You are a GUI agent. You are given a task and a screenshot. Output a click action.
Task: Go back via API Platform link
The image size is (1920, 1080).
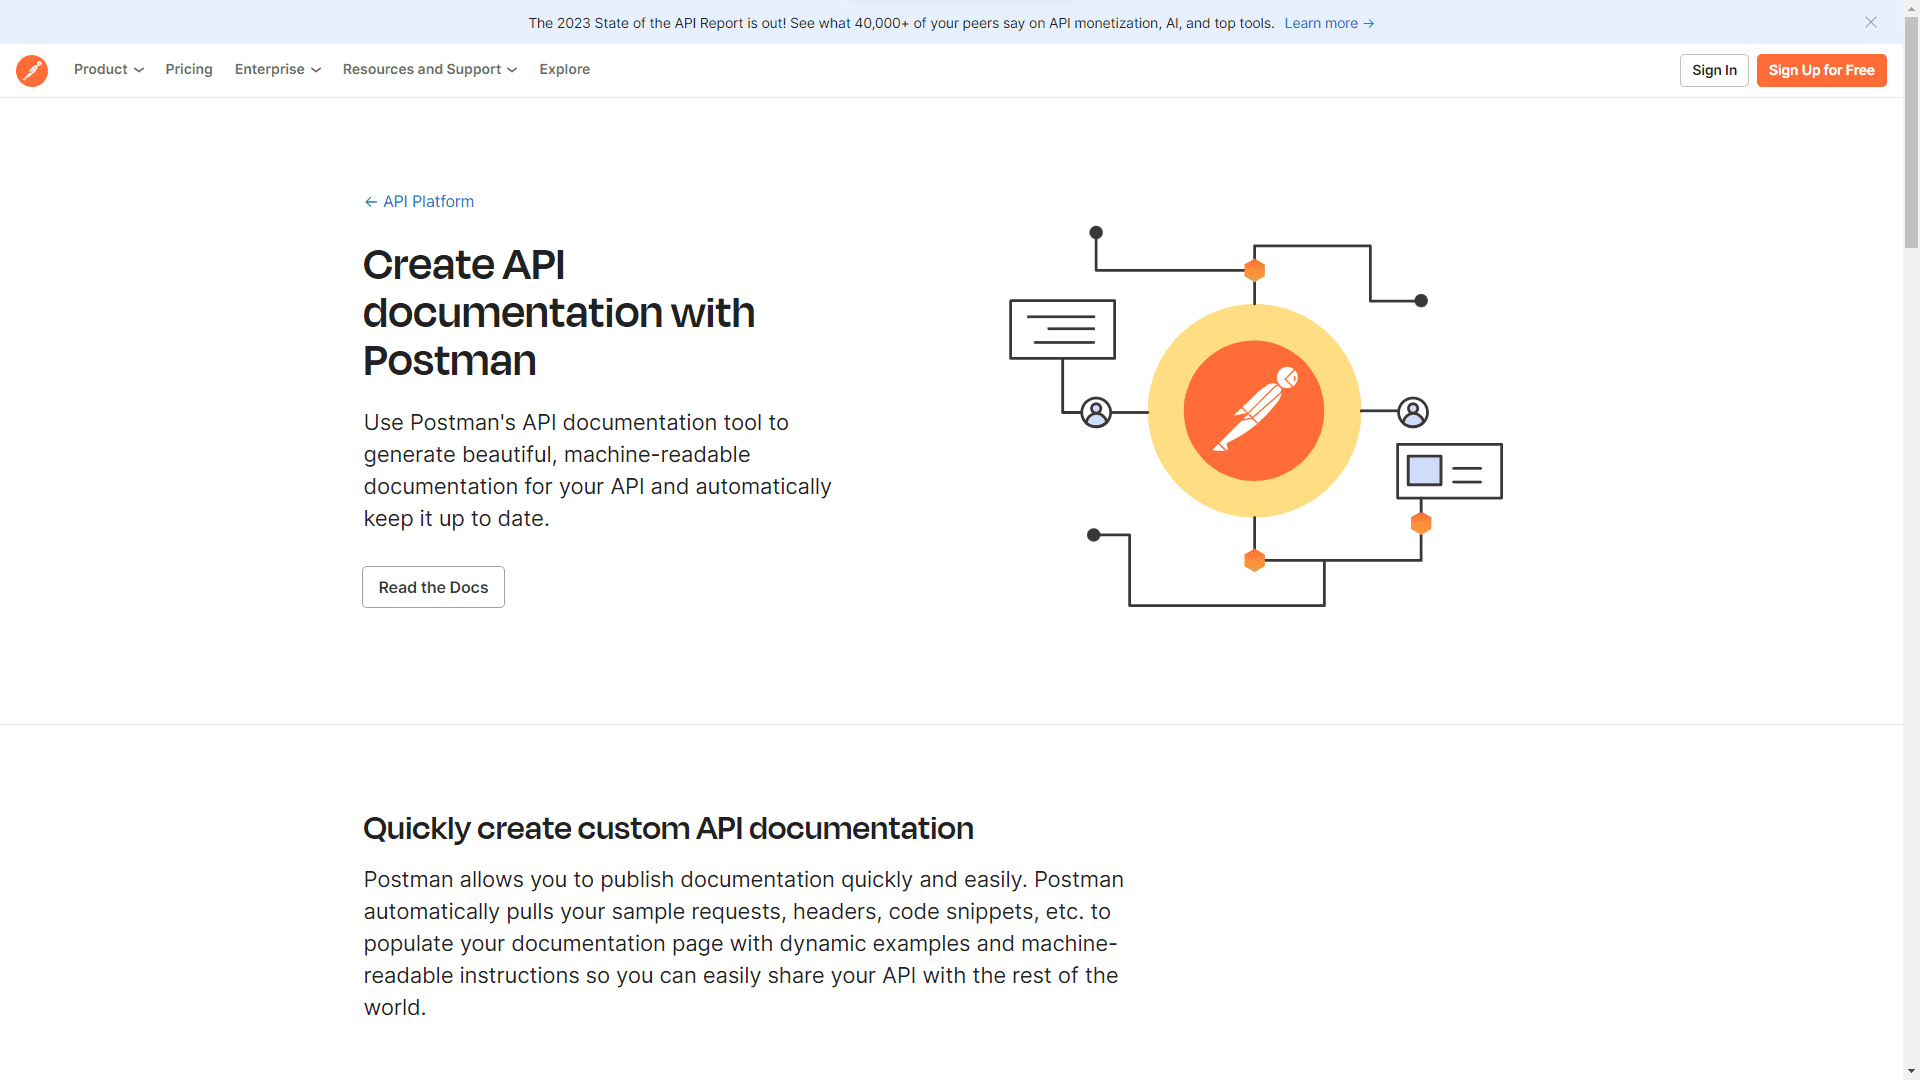419,202
